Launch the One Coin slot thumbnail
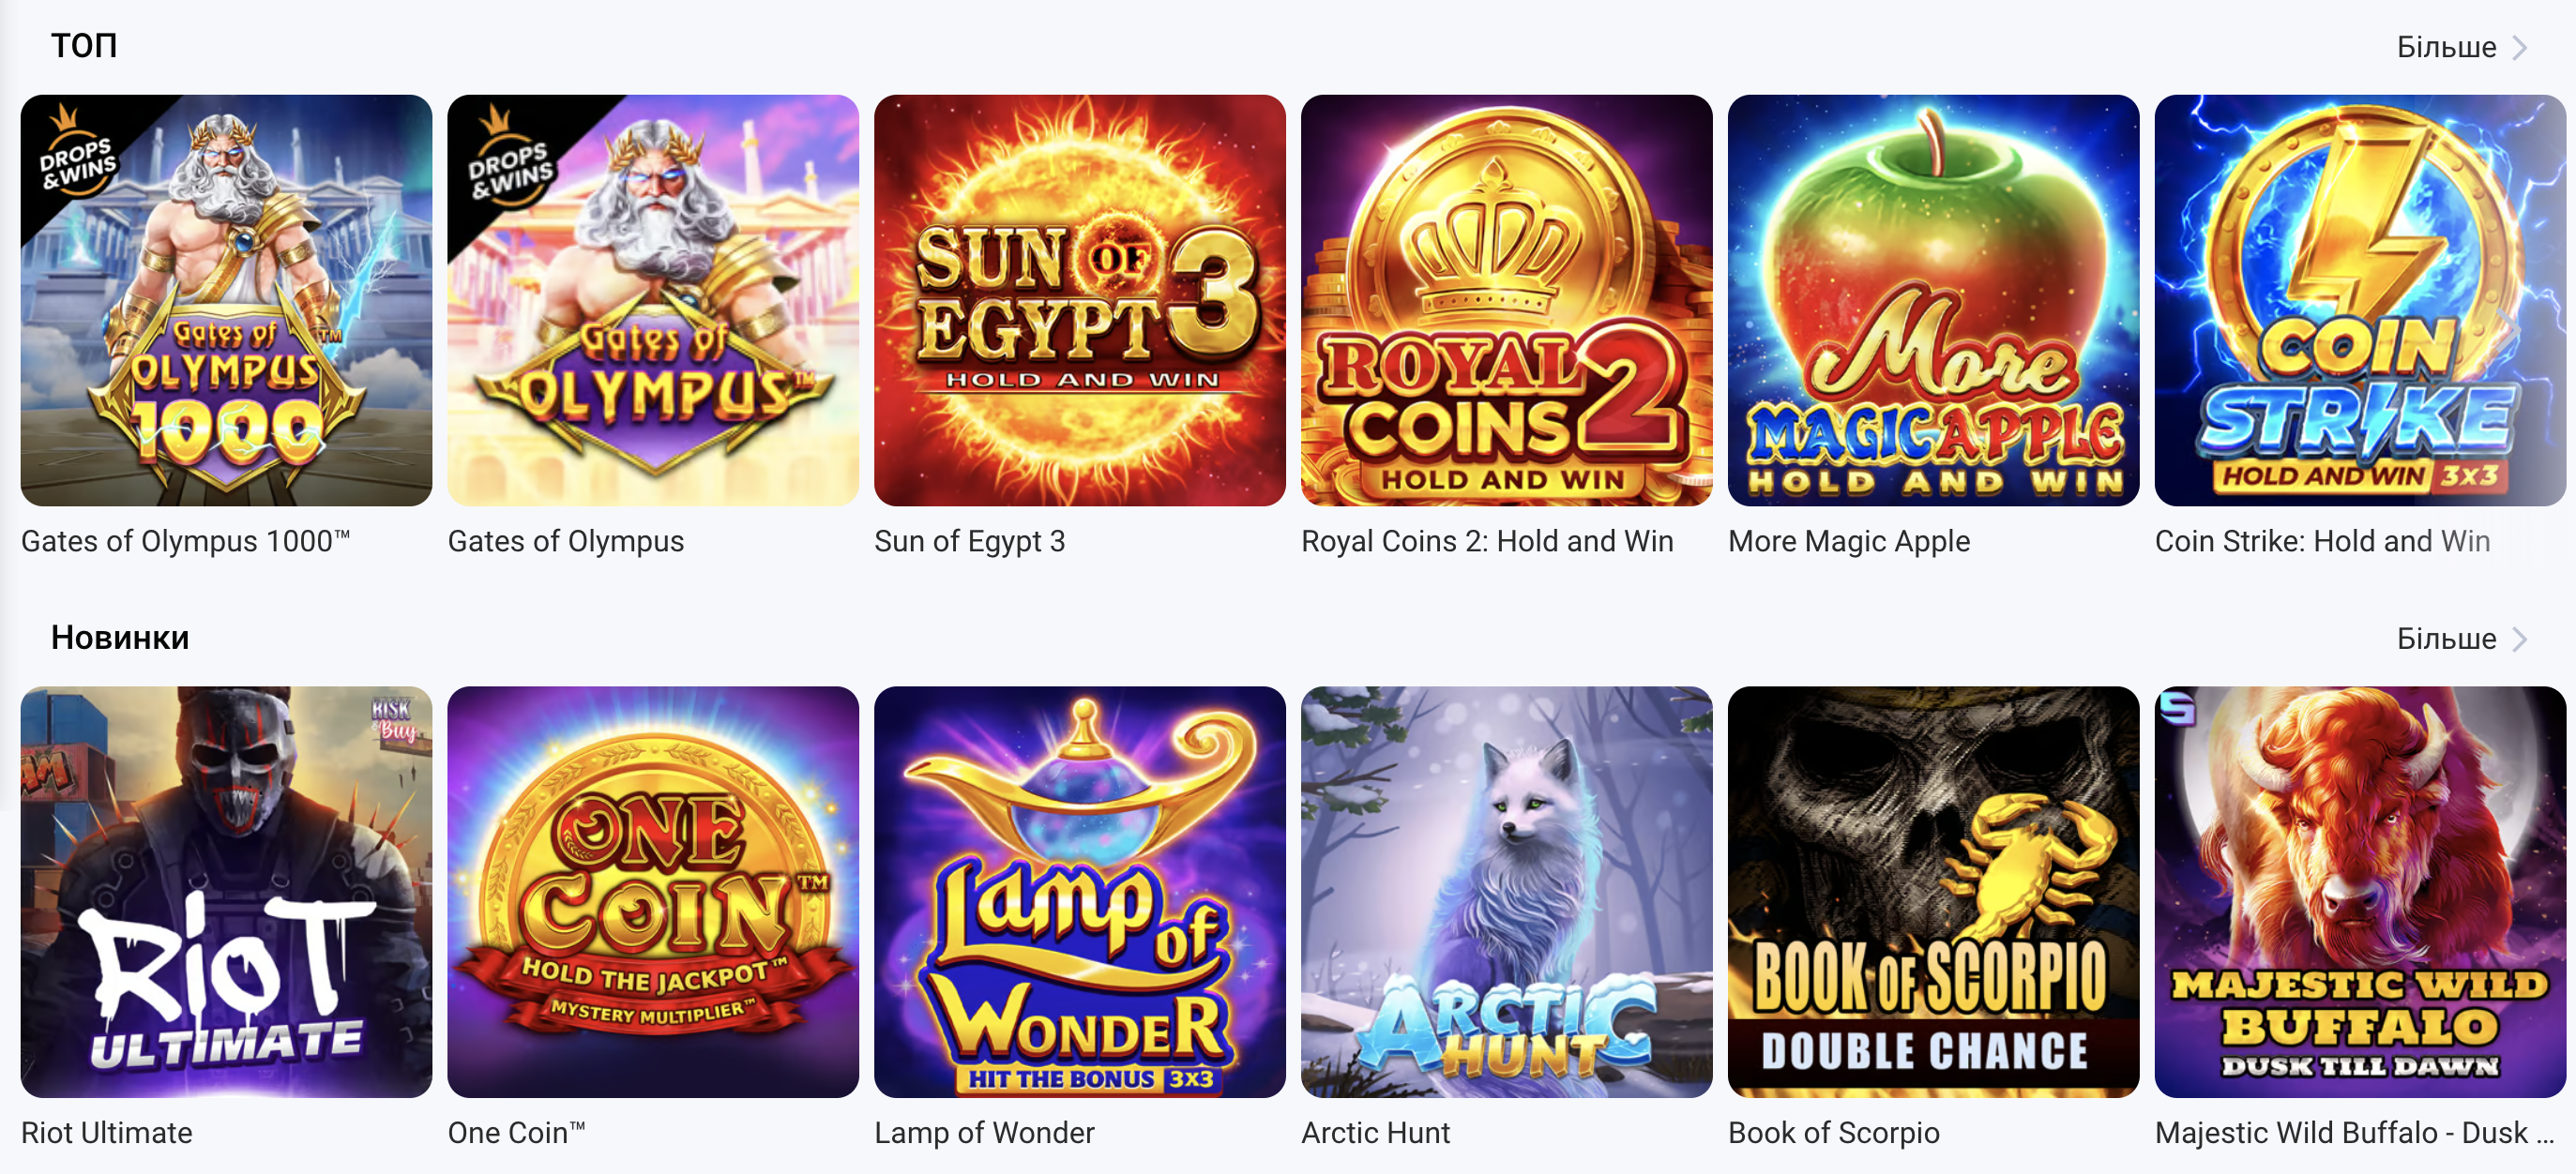 (x=653, y=892)
